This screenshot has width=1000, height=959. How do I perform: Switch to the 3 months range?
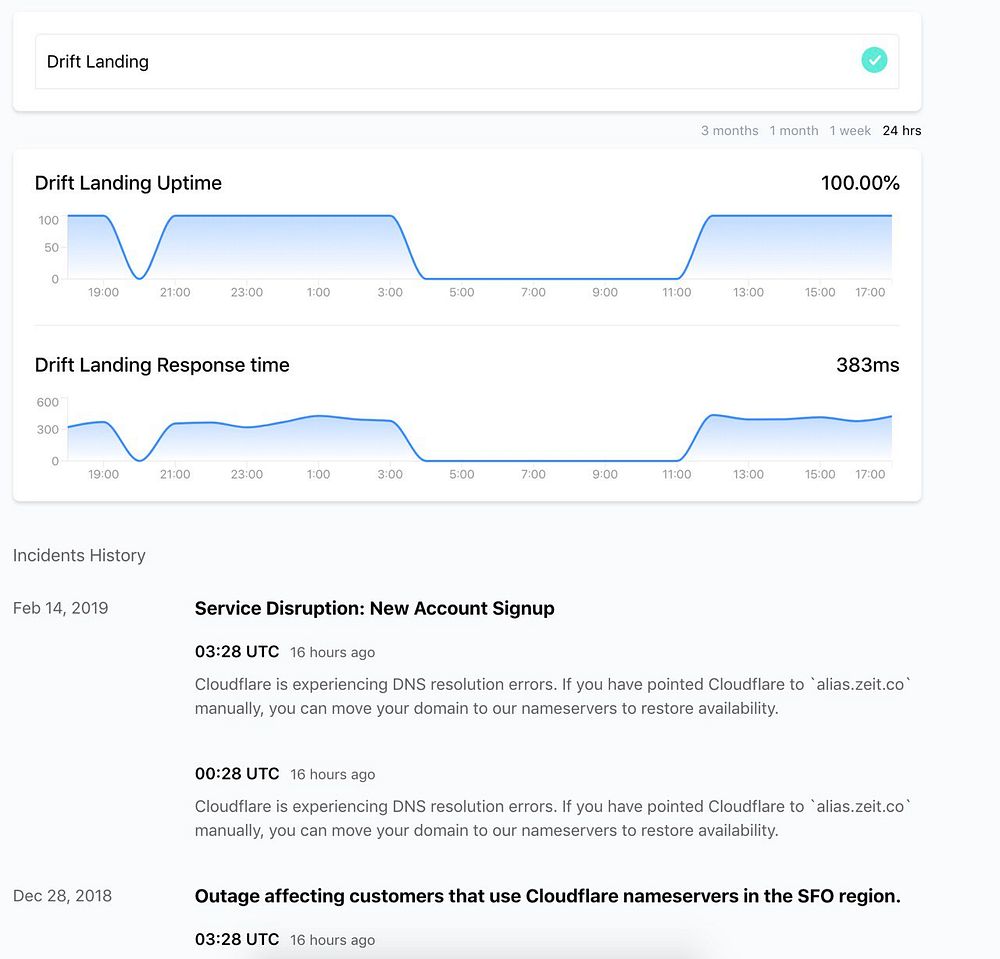click(729, 131)
